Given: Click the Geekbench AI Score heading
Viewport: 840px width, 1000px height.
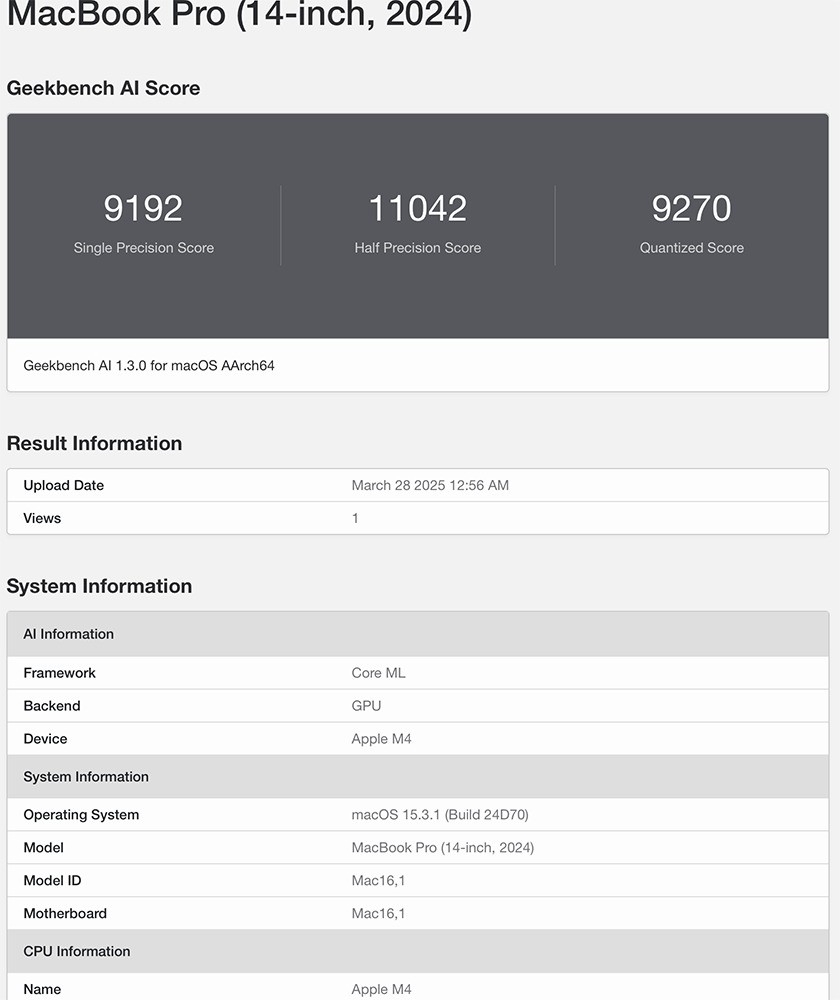Looking at the screenshot, I should [x=103, y=88].
